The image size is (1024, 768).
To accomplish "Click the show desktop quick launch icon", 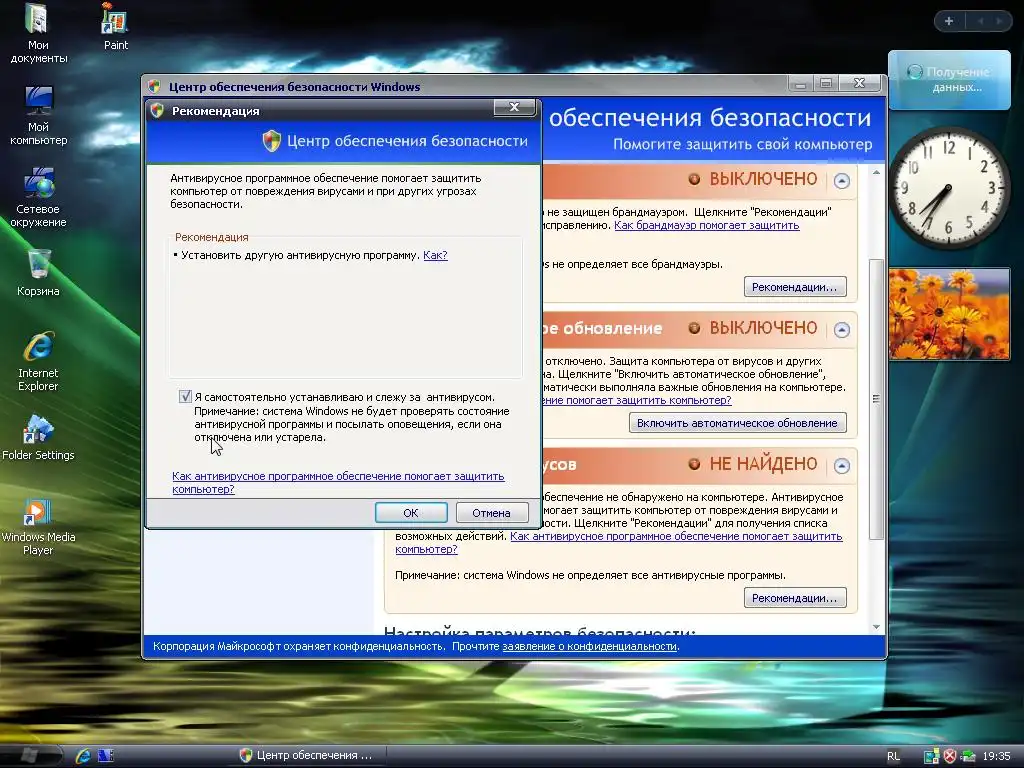I will click(106, 756).
